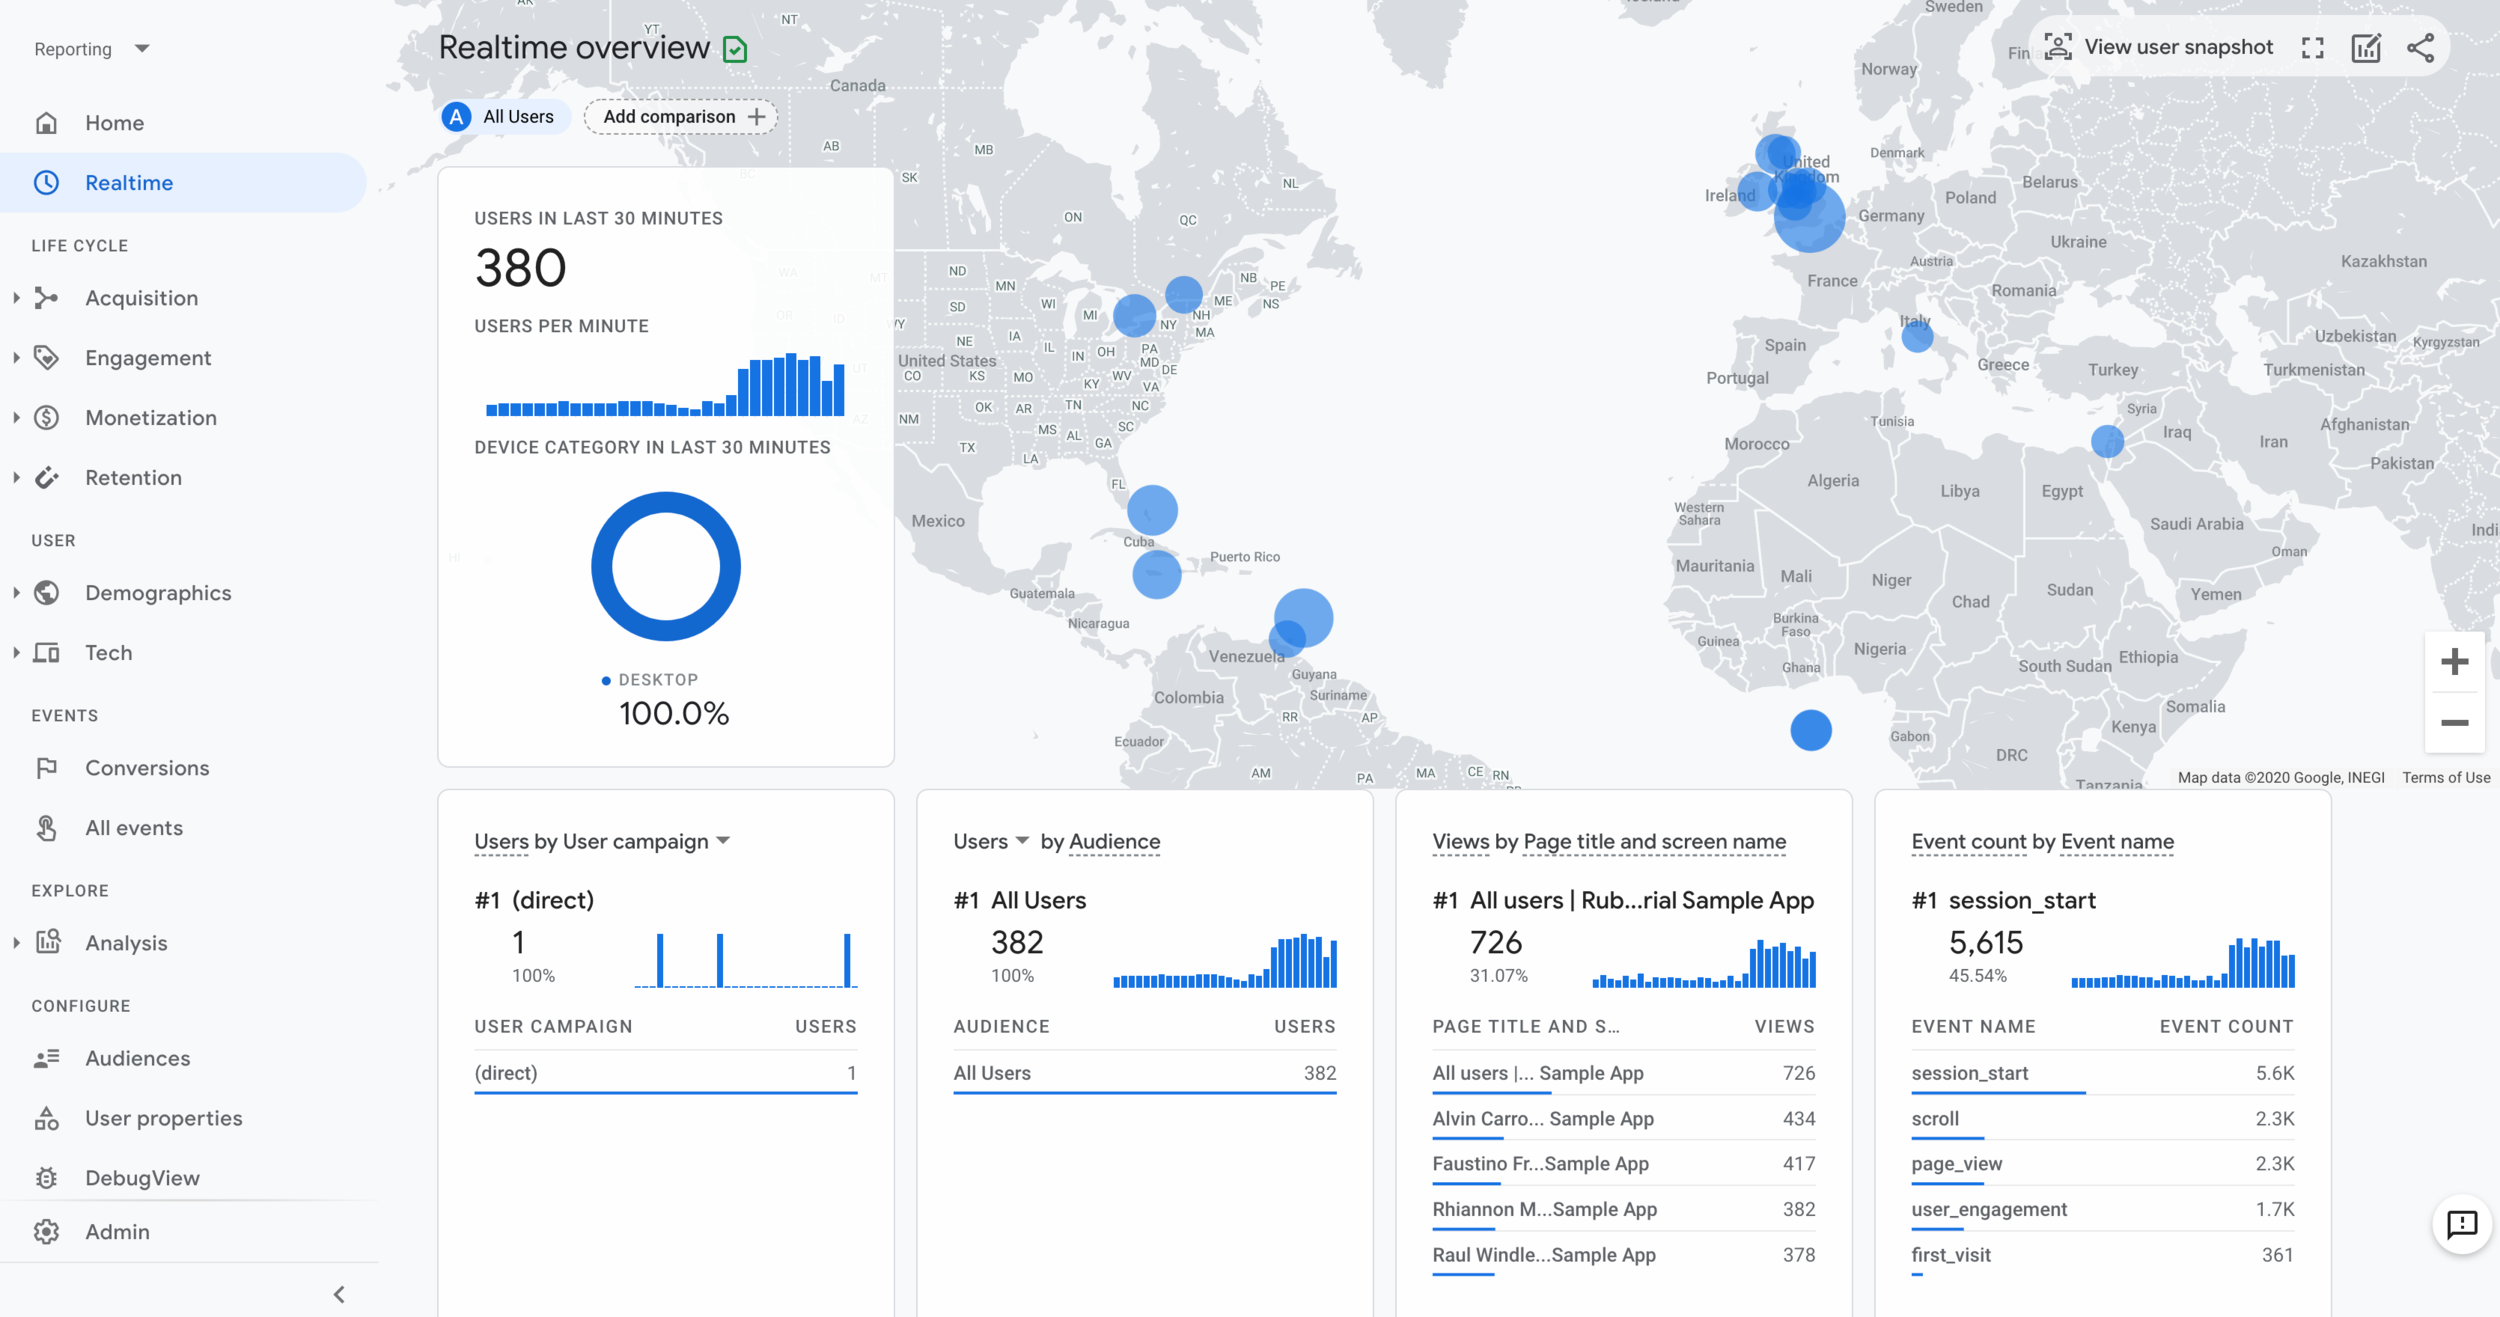Zoom the map in with the plus control
The height and width of the screenshot is (1317, 2500).
click(2455, 660)
